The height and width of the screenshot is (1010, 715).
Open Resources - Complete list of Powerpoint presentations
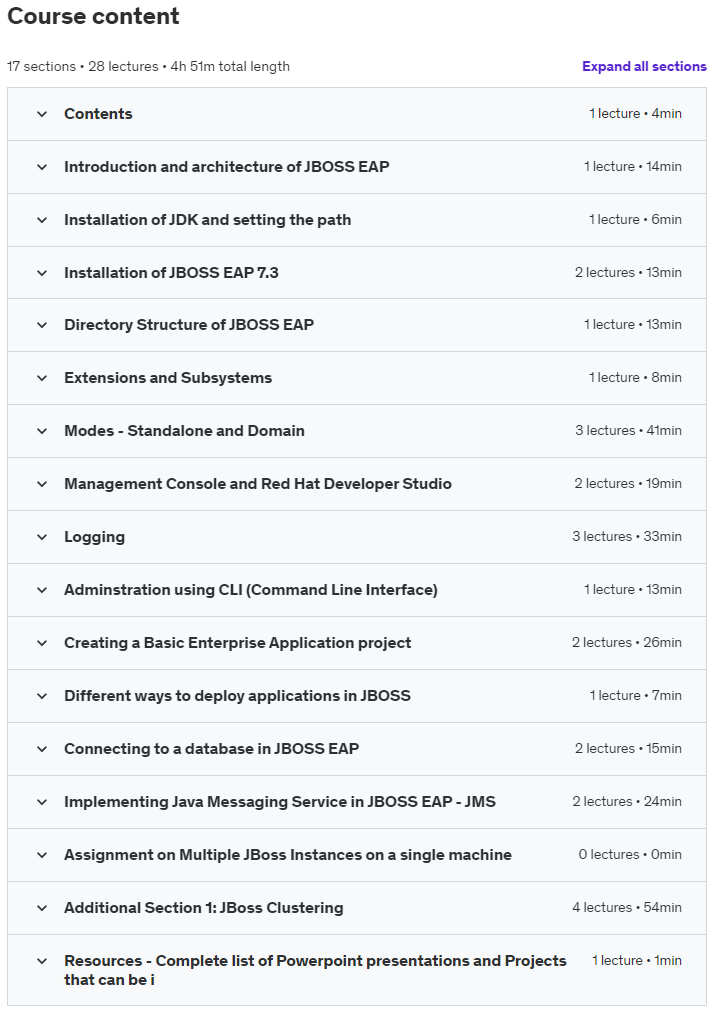(315, 970)
